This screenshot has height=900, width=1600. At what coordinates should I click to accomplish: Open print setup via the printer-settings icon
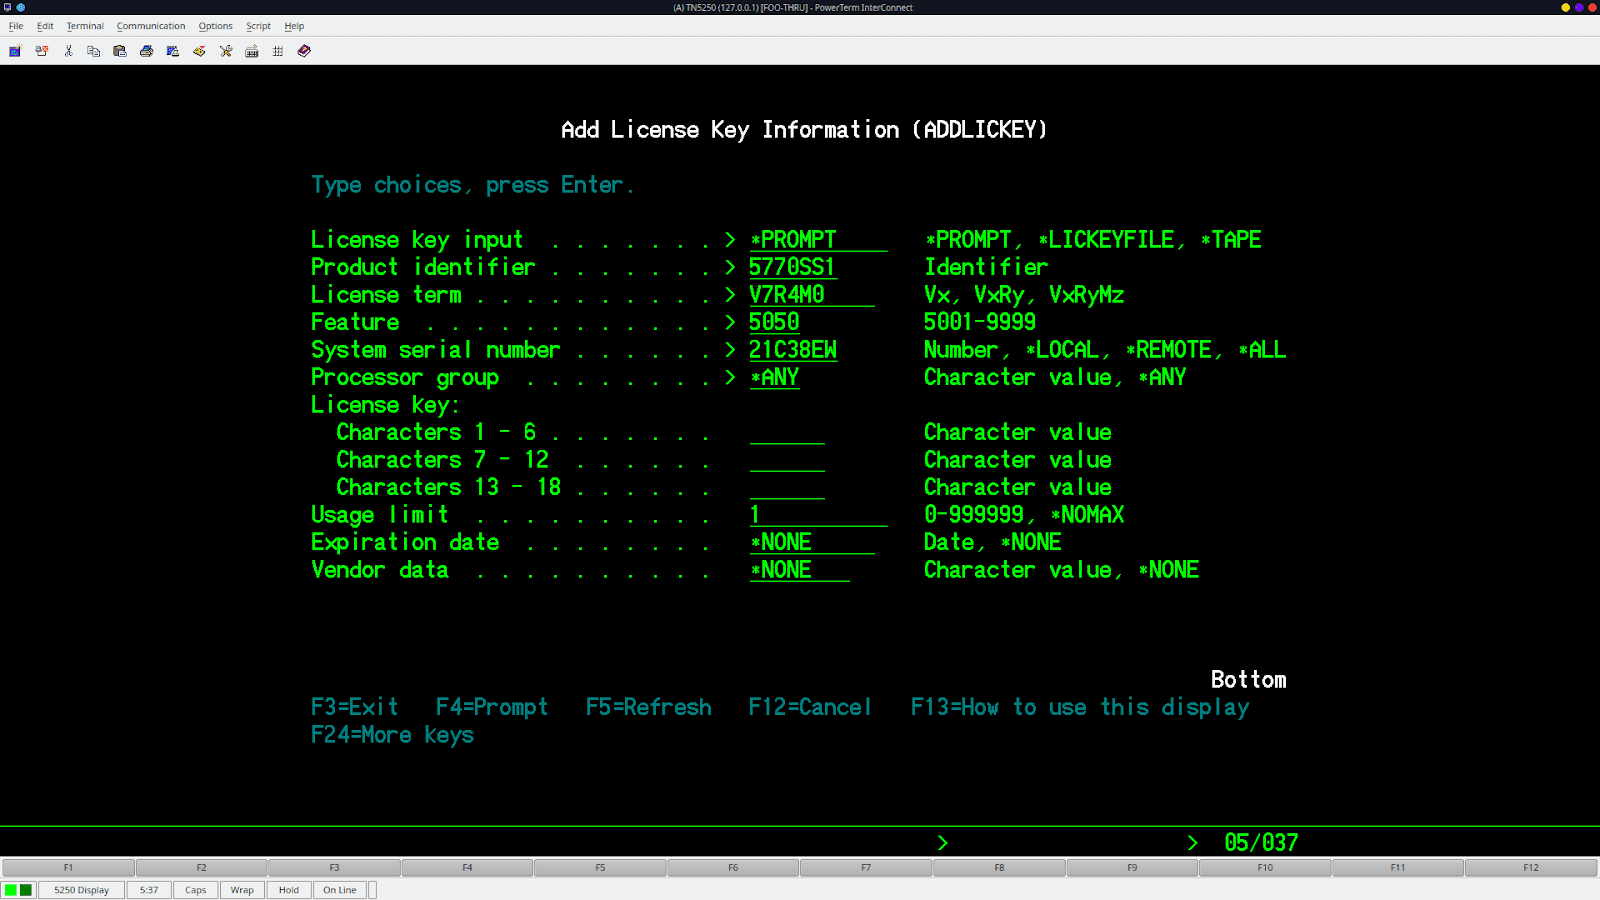[x=172, y=51]
